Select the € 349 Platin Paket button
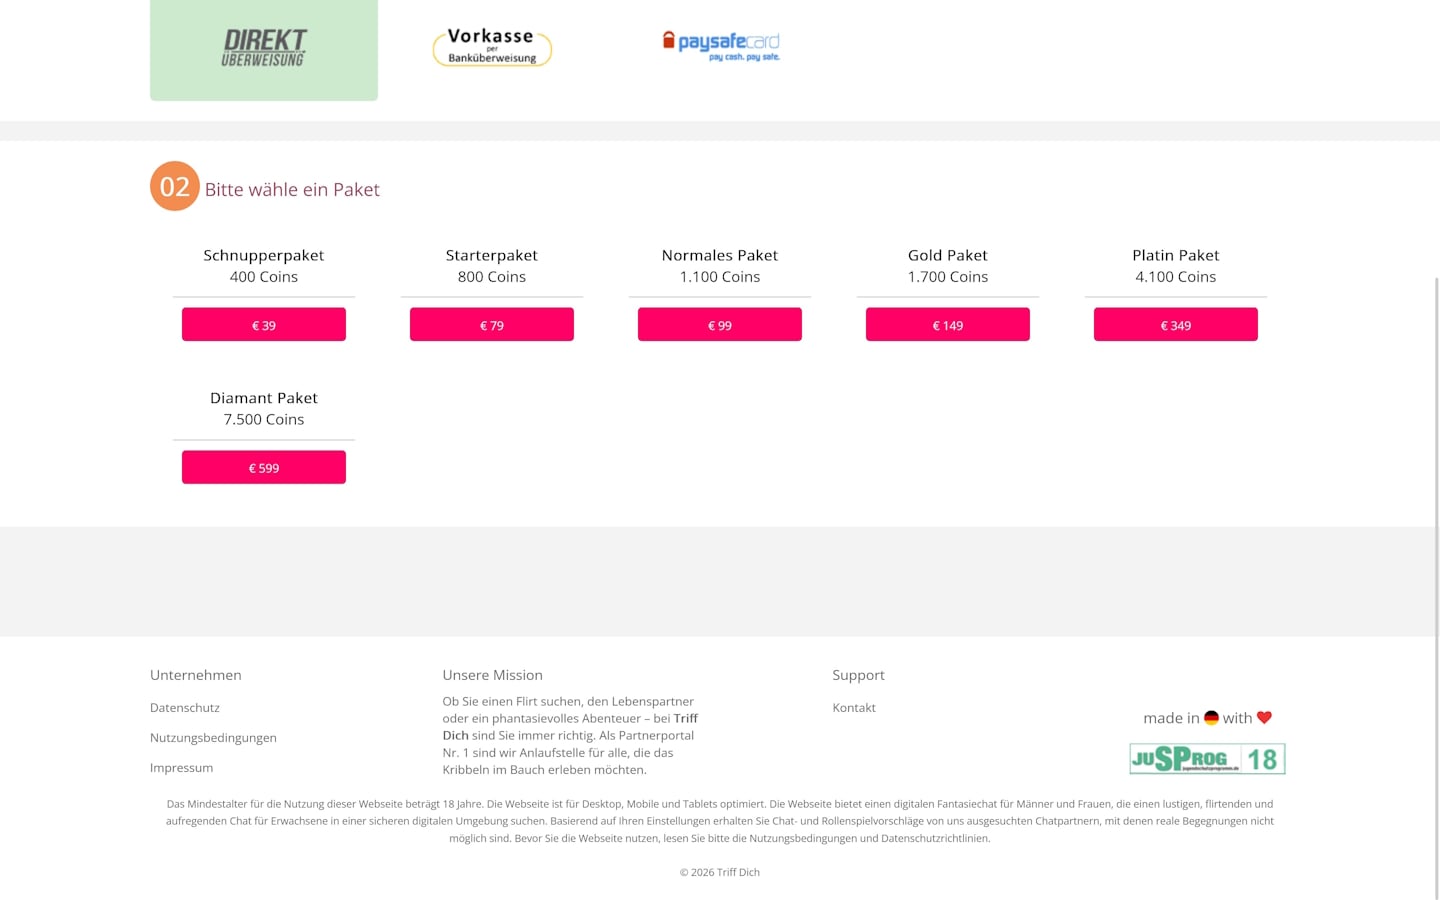1440x900 pixels. (x=1176, y=325)
